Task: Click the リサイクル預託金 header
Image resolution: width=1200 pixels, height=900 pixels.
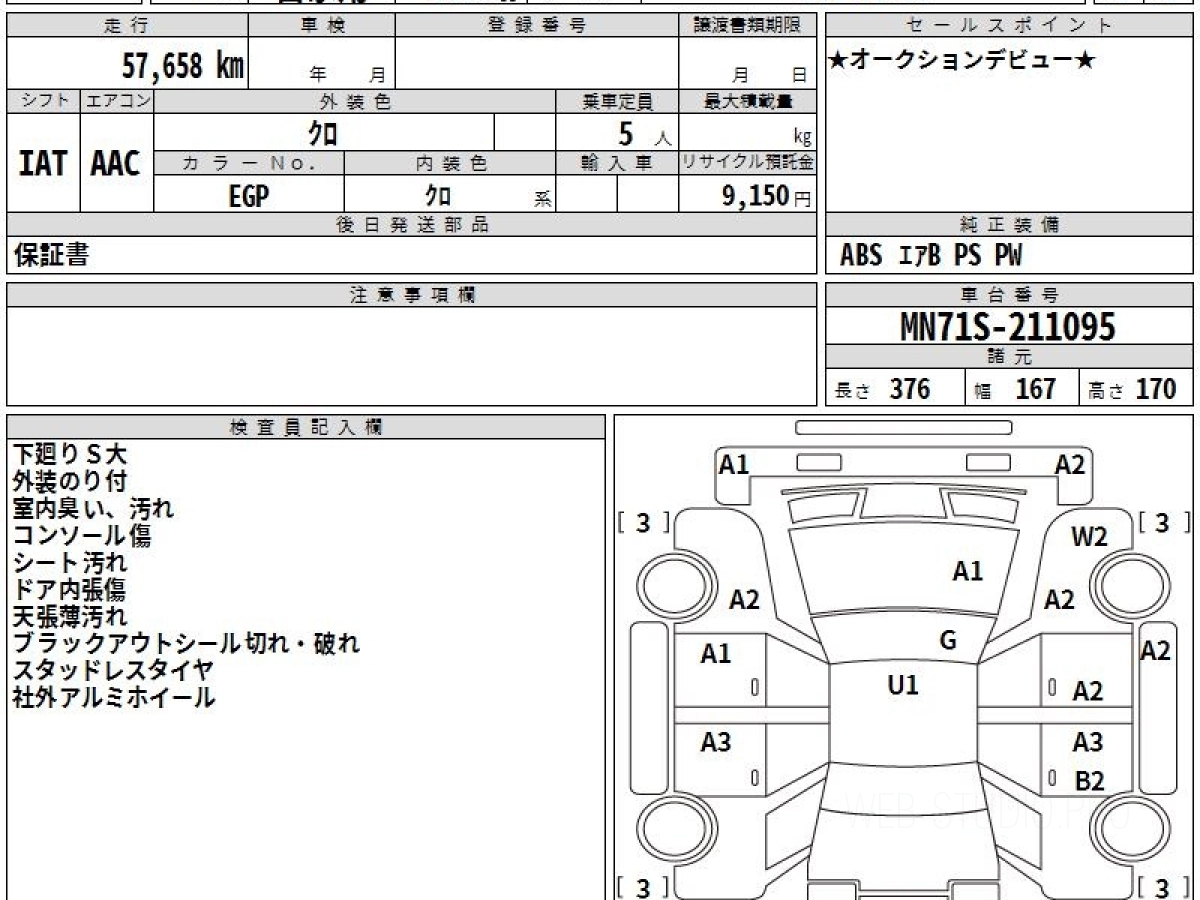Action: tap(747, 163)
